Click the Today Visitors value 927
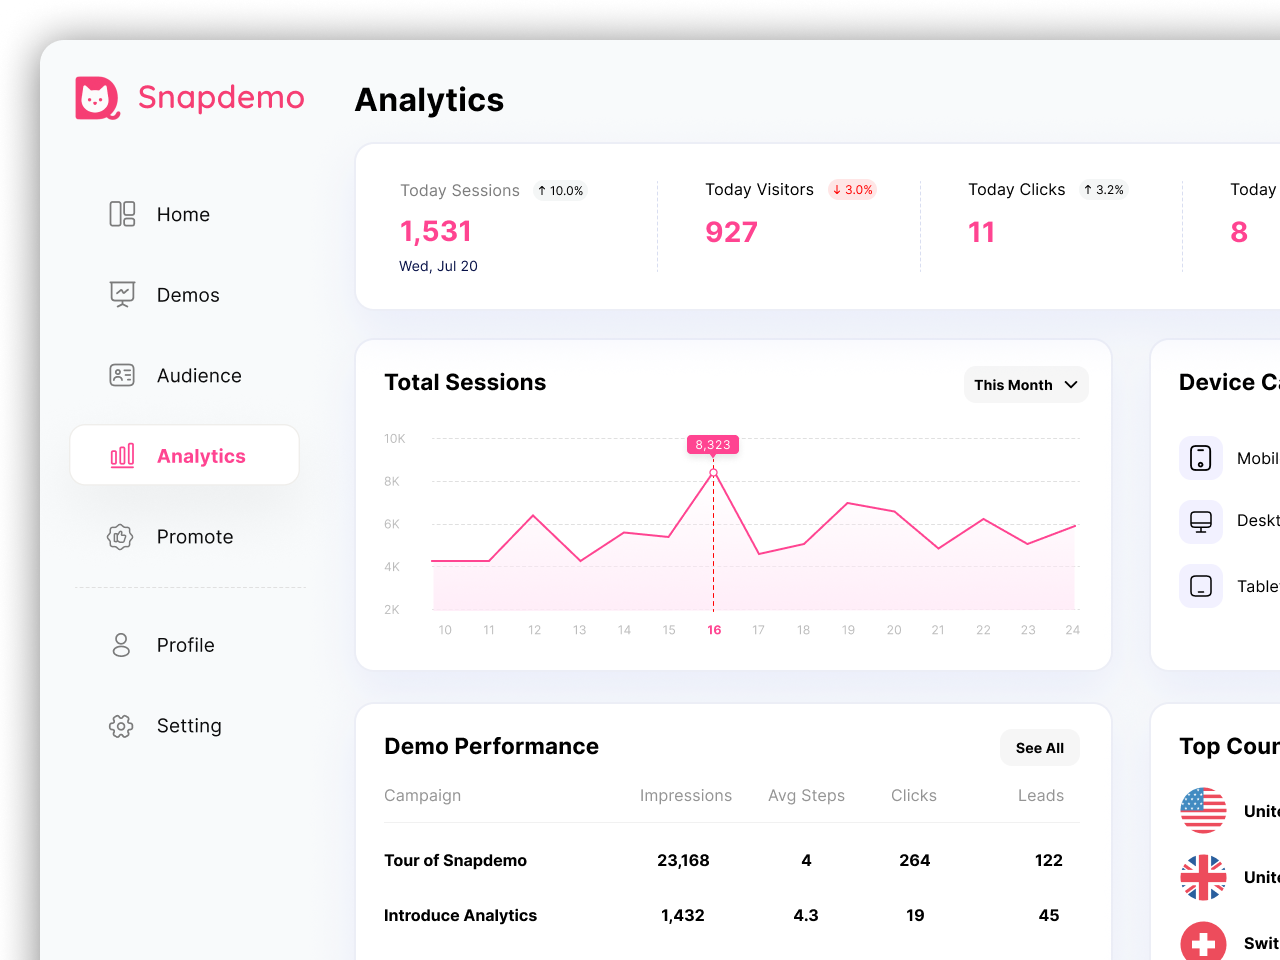1280x960 pixels. click(732, 232)
